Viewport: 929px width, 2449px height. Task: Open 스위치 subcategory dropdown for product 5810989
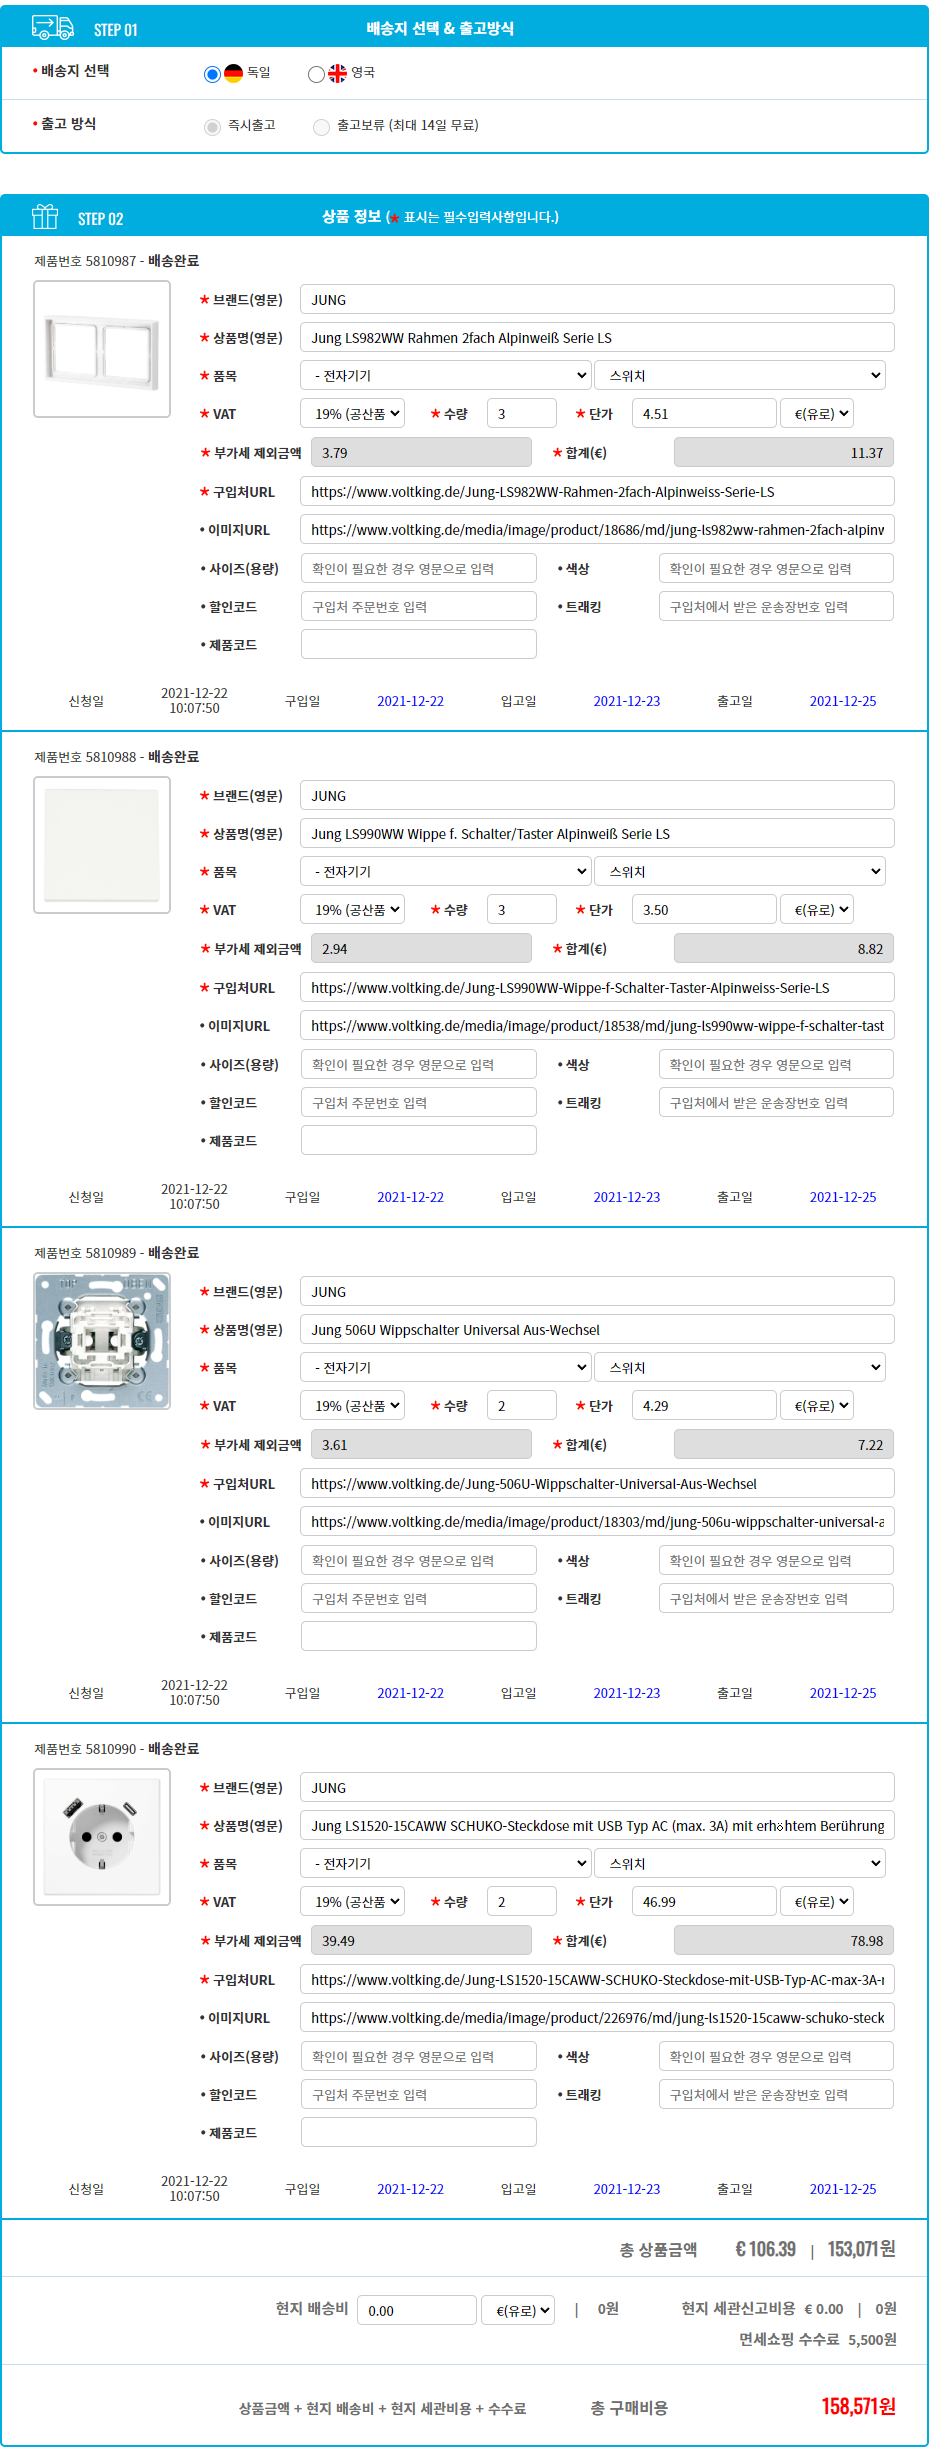pos(740,1367)
